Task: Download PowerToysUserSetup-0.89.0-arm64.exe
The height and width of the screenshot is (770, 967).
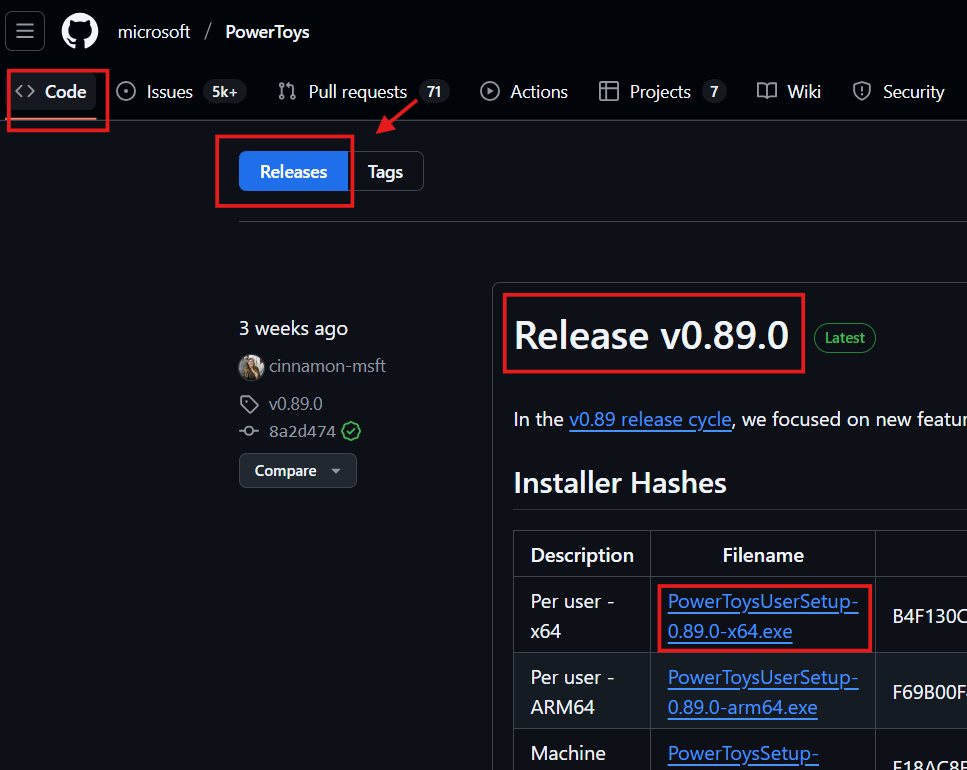Action: tap(763, 692)
